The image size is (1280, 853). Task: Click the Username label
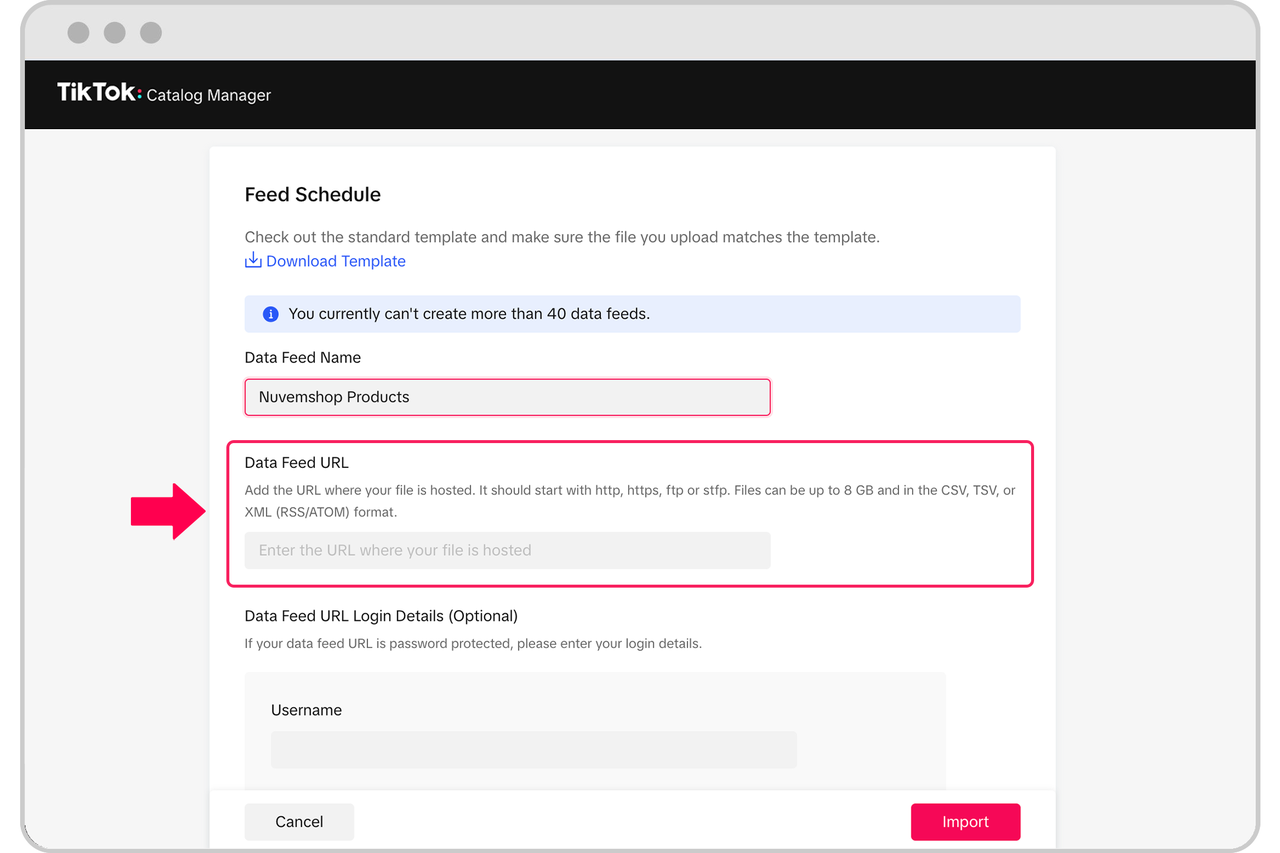click(306, 710)
